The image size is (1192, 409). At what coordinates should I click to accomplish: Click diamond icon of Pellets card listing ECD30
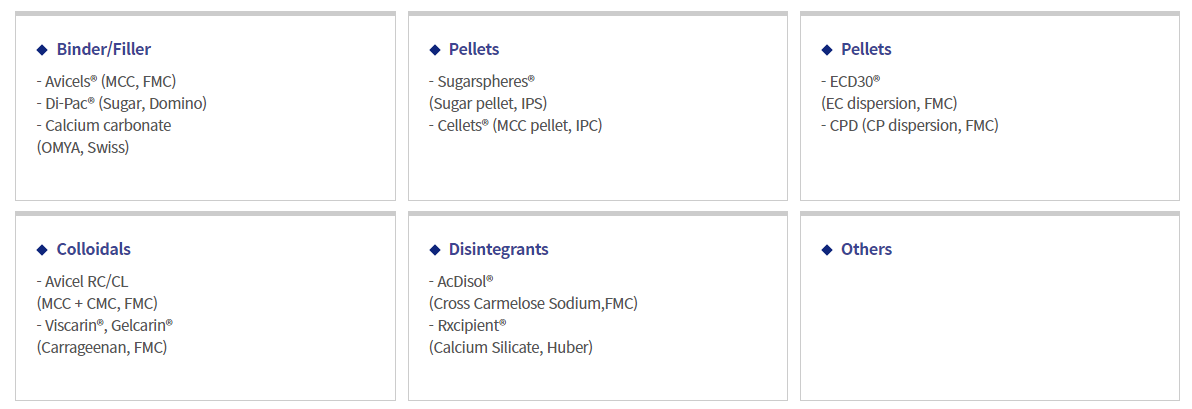tap(827, 50)
